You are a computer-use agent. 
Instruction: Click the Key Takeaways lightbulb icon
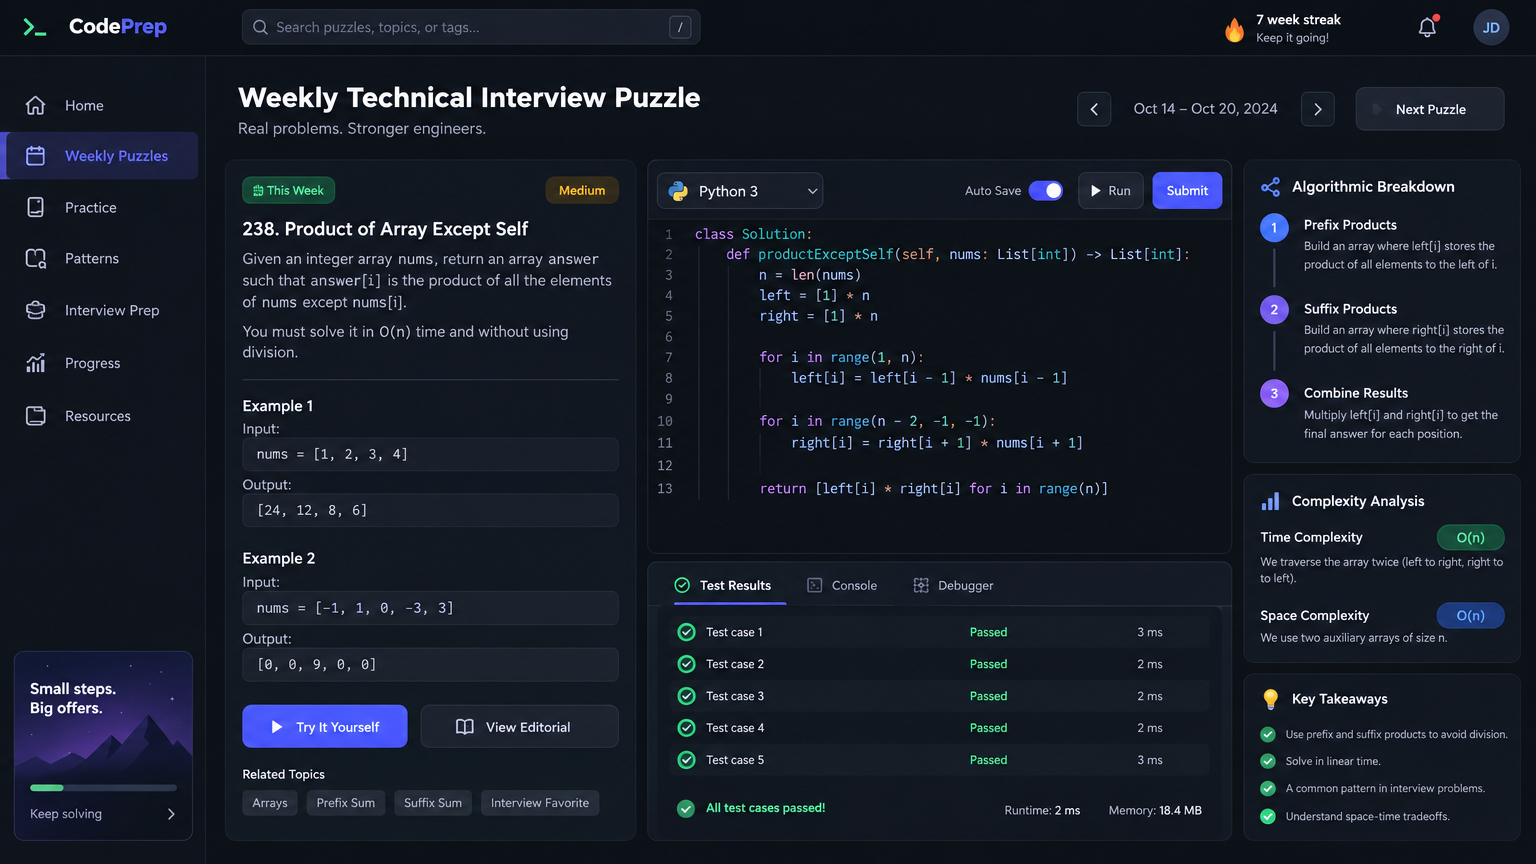point(1270,699)
